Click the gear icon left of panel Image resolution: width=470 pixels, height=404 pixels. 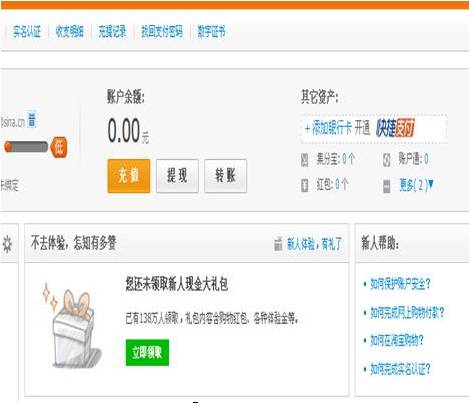7,244
